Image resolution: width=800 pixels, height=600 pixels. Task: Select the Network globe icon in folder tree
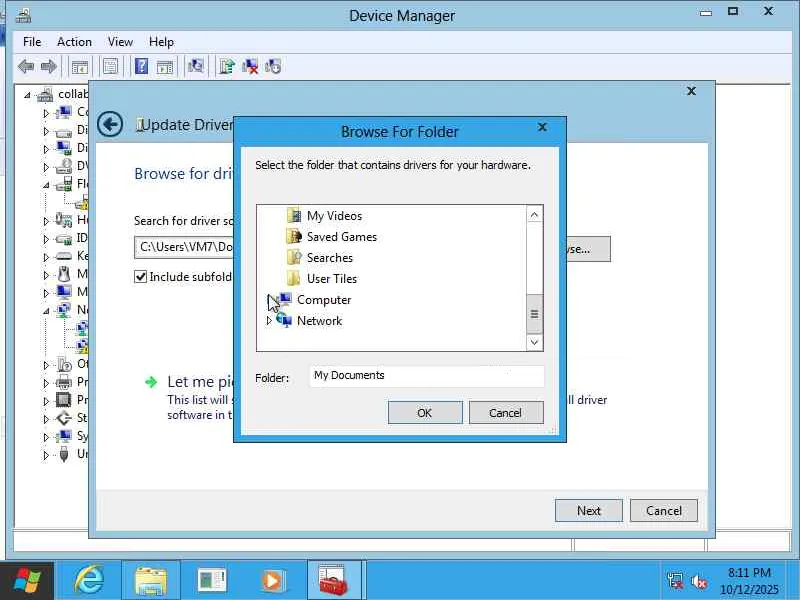pos(284,320)
